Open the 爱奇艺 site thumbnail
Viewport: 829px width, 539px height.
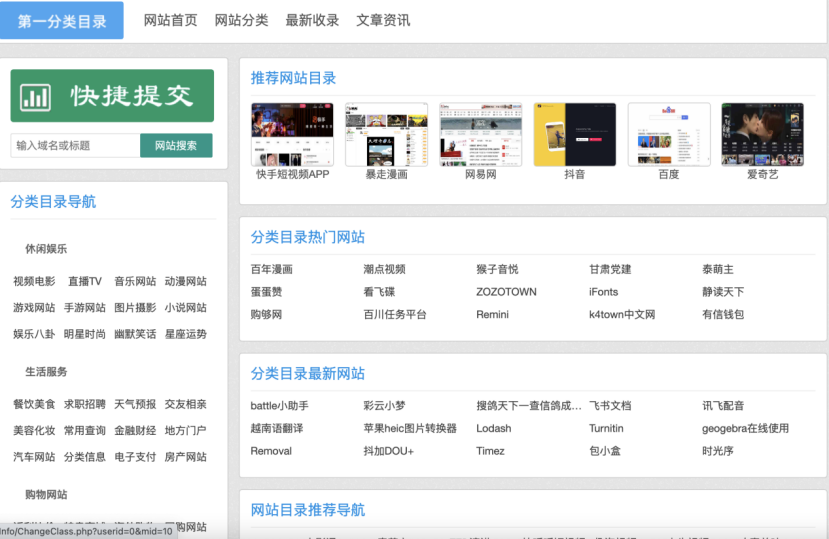[762, 134]
